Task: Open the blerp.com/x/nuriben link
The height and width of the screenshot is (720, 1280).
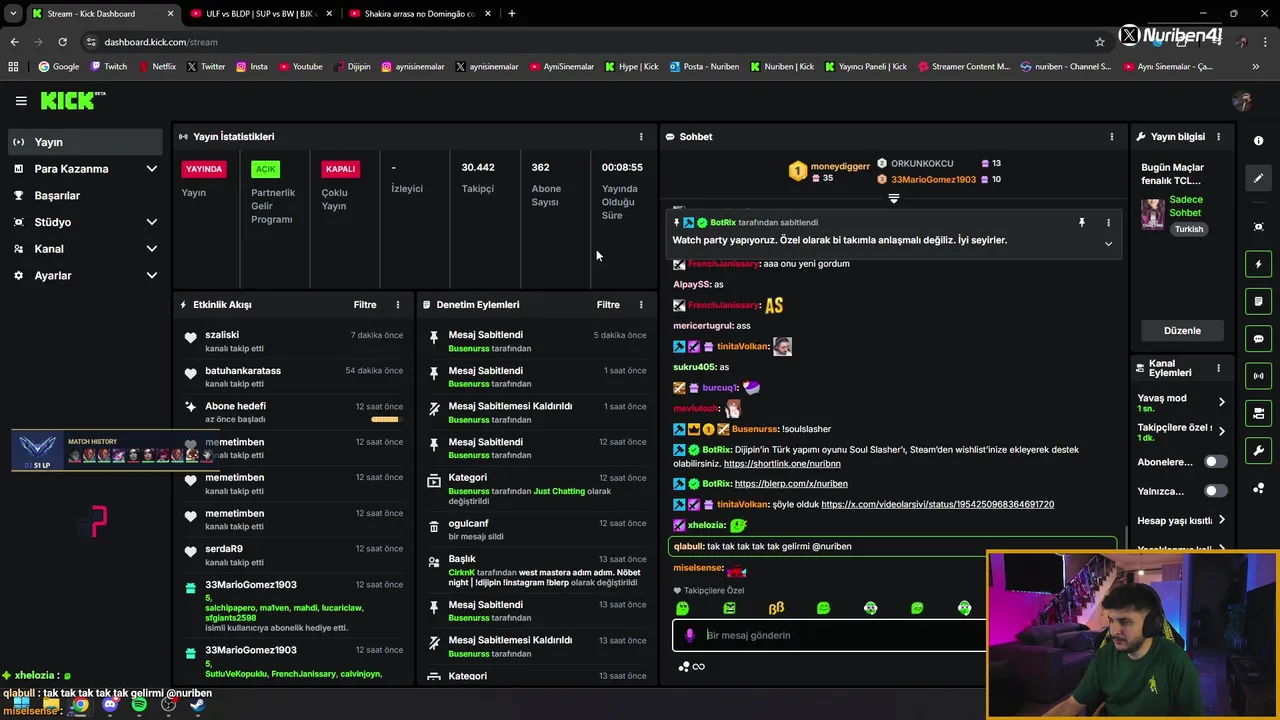Action: click(791, 484)
